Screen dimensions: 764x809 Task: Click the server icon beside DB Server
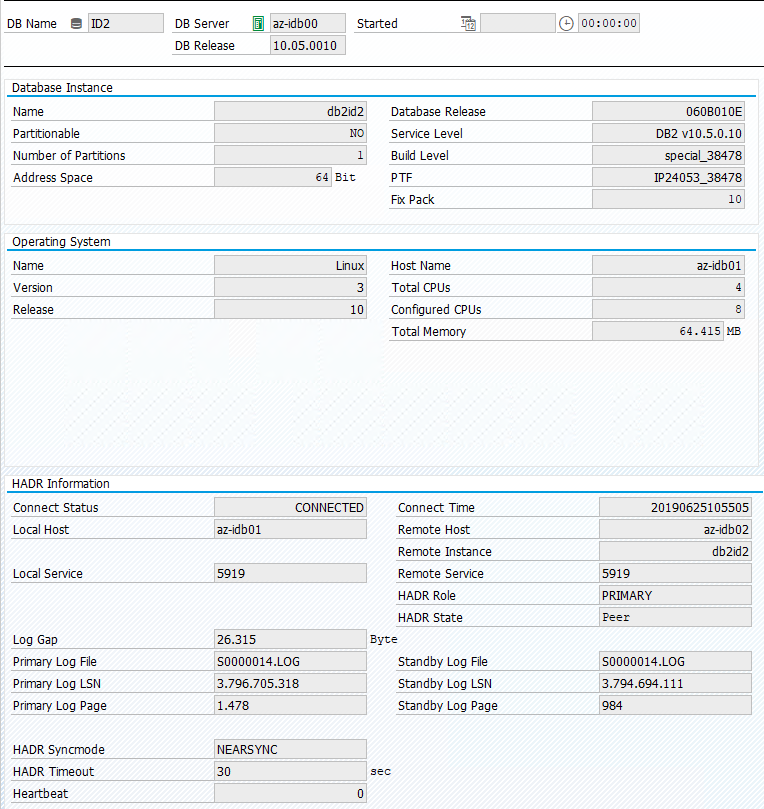pyautogui.click(x=258, y=24)
